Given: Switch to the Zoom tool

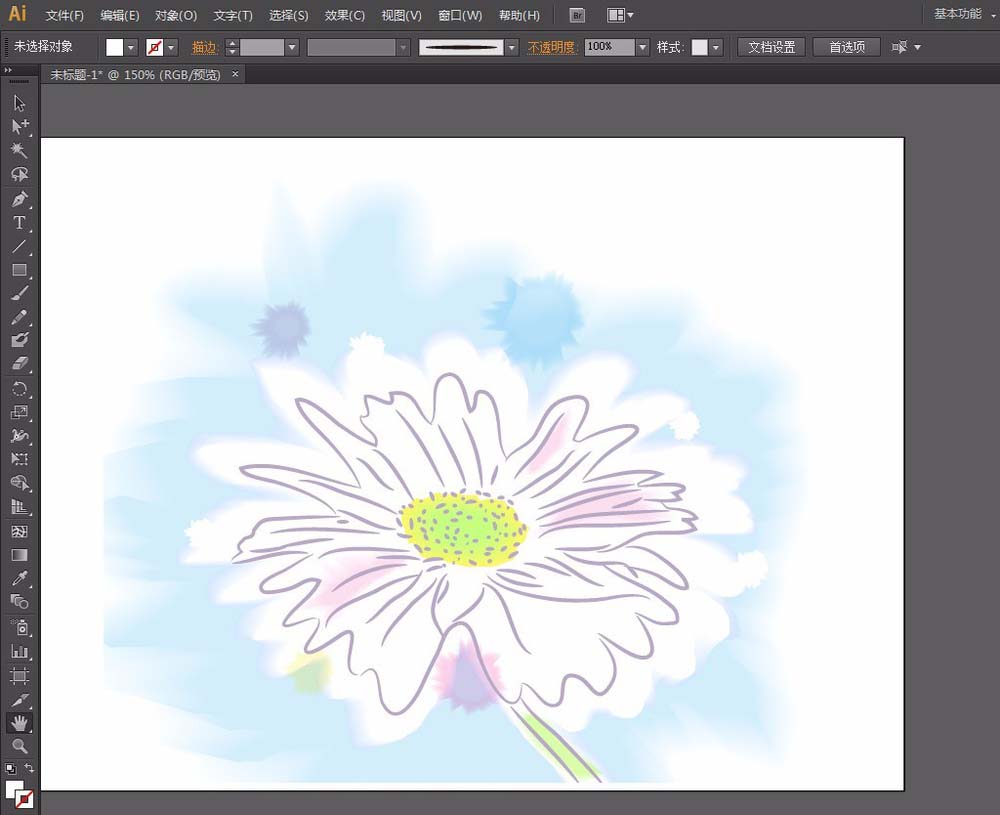Looking at the screenshot, I should coord(19,746).
